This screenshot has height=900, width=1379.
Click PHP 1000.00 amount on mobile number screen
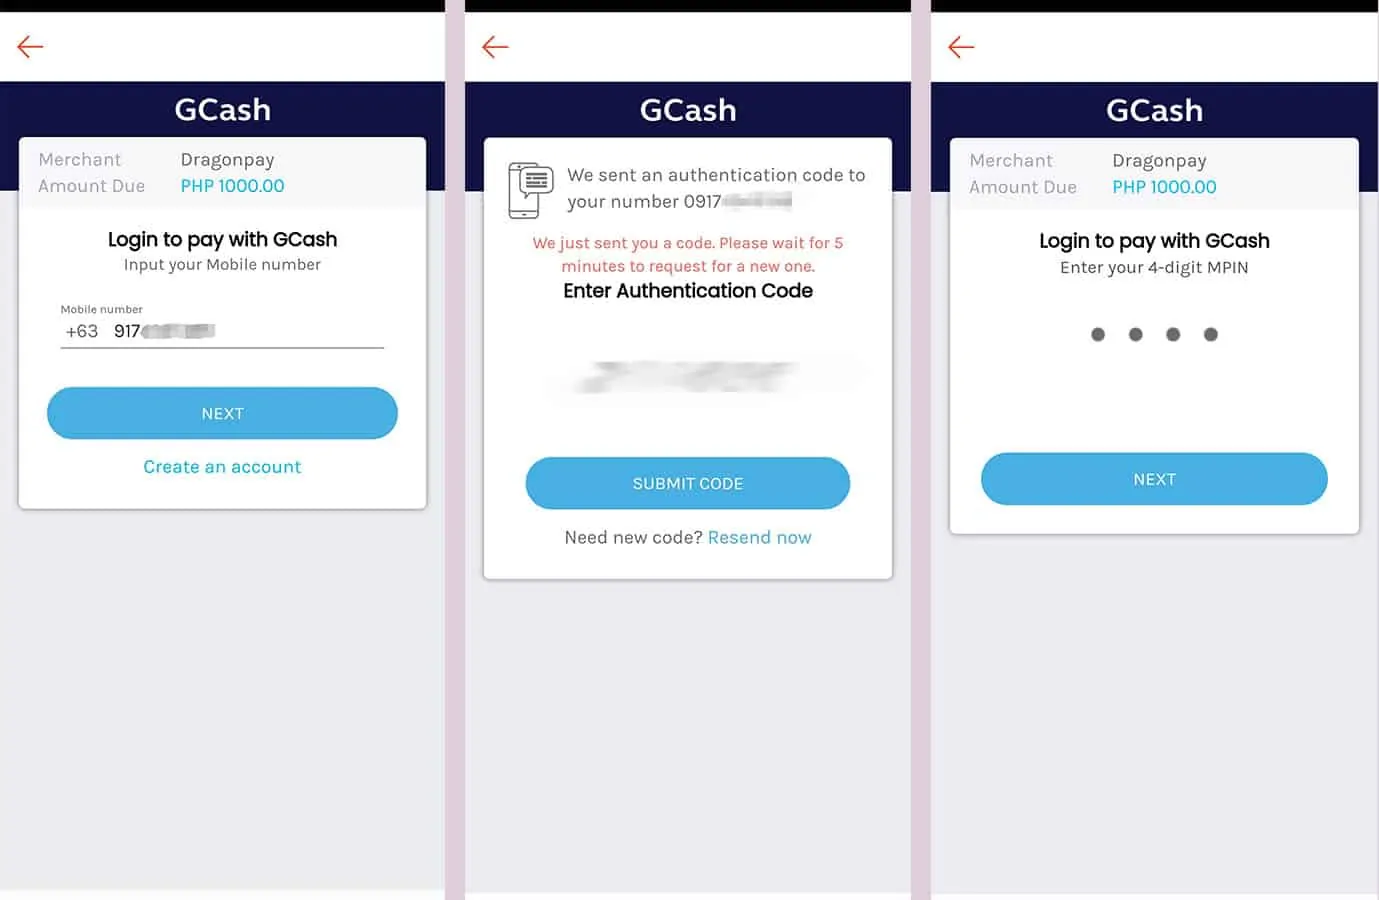pyautogui.click(x=232, y=186)
